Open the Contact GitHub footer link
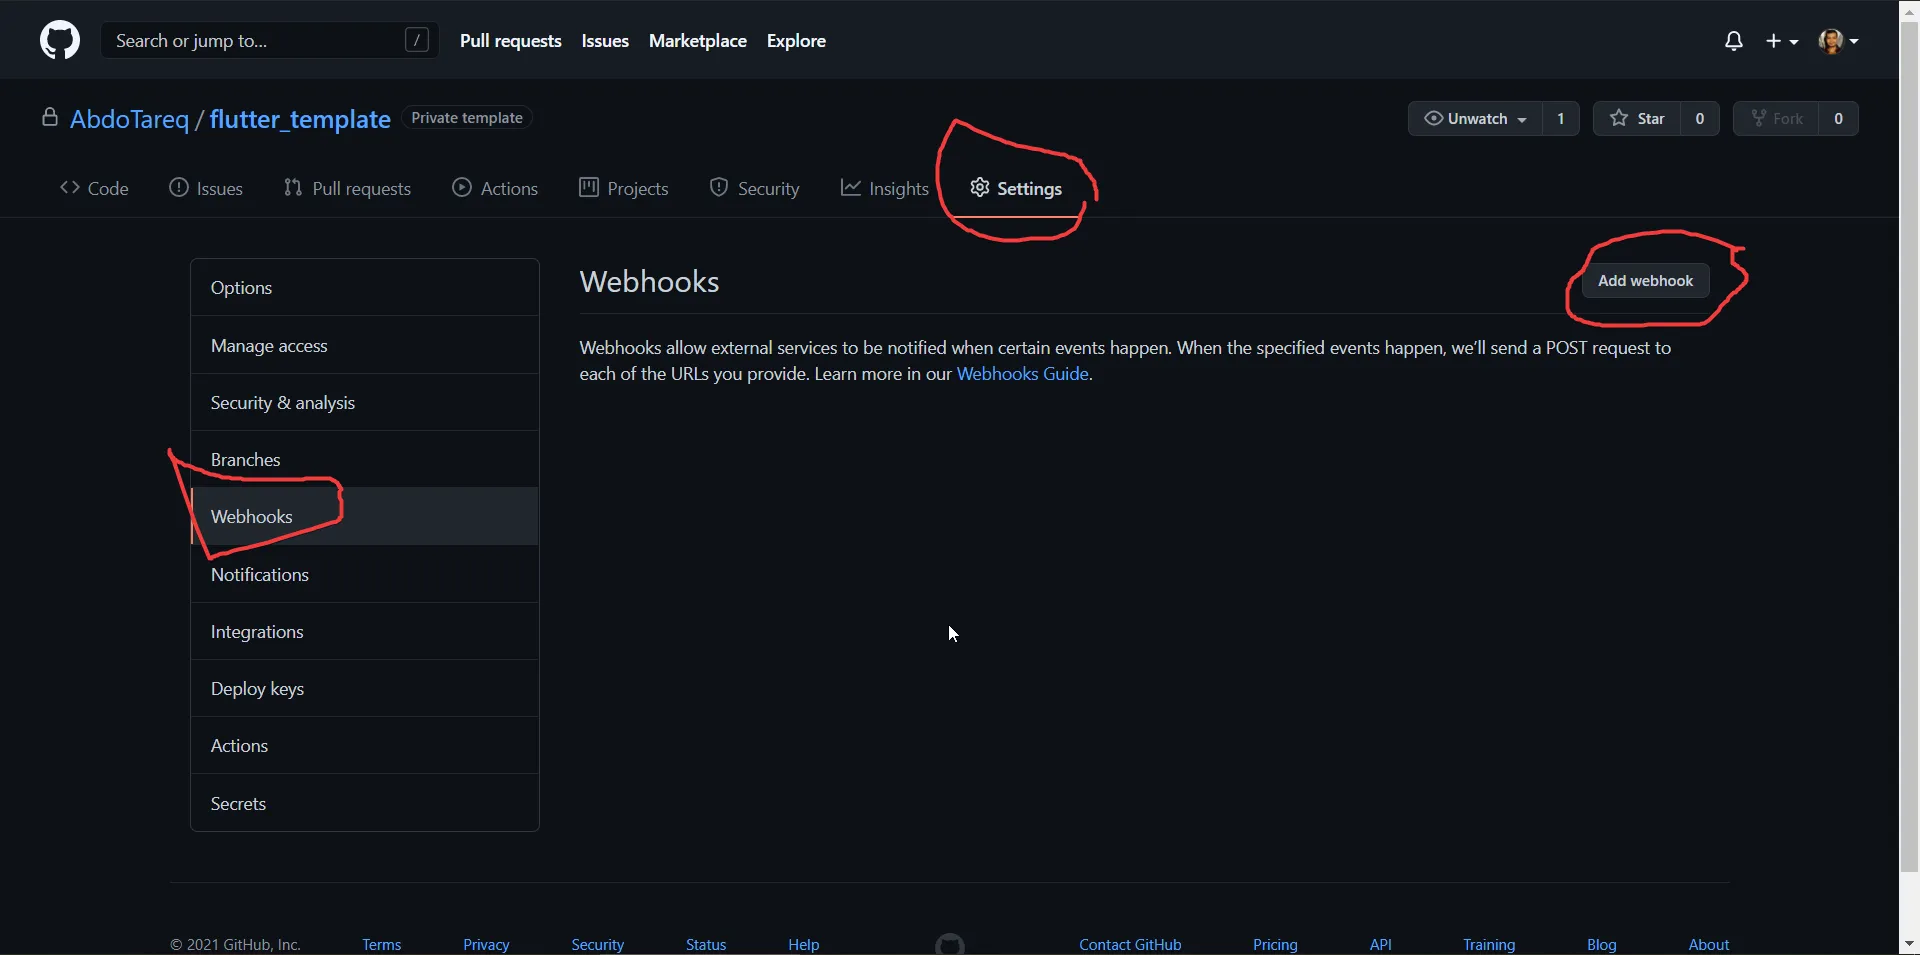 (1130, 944)
